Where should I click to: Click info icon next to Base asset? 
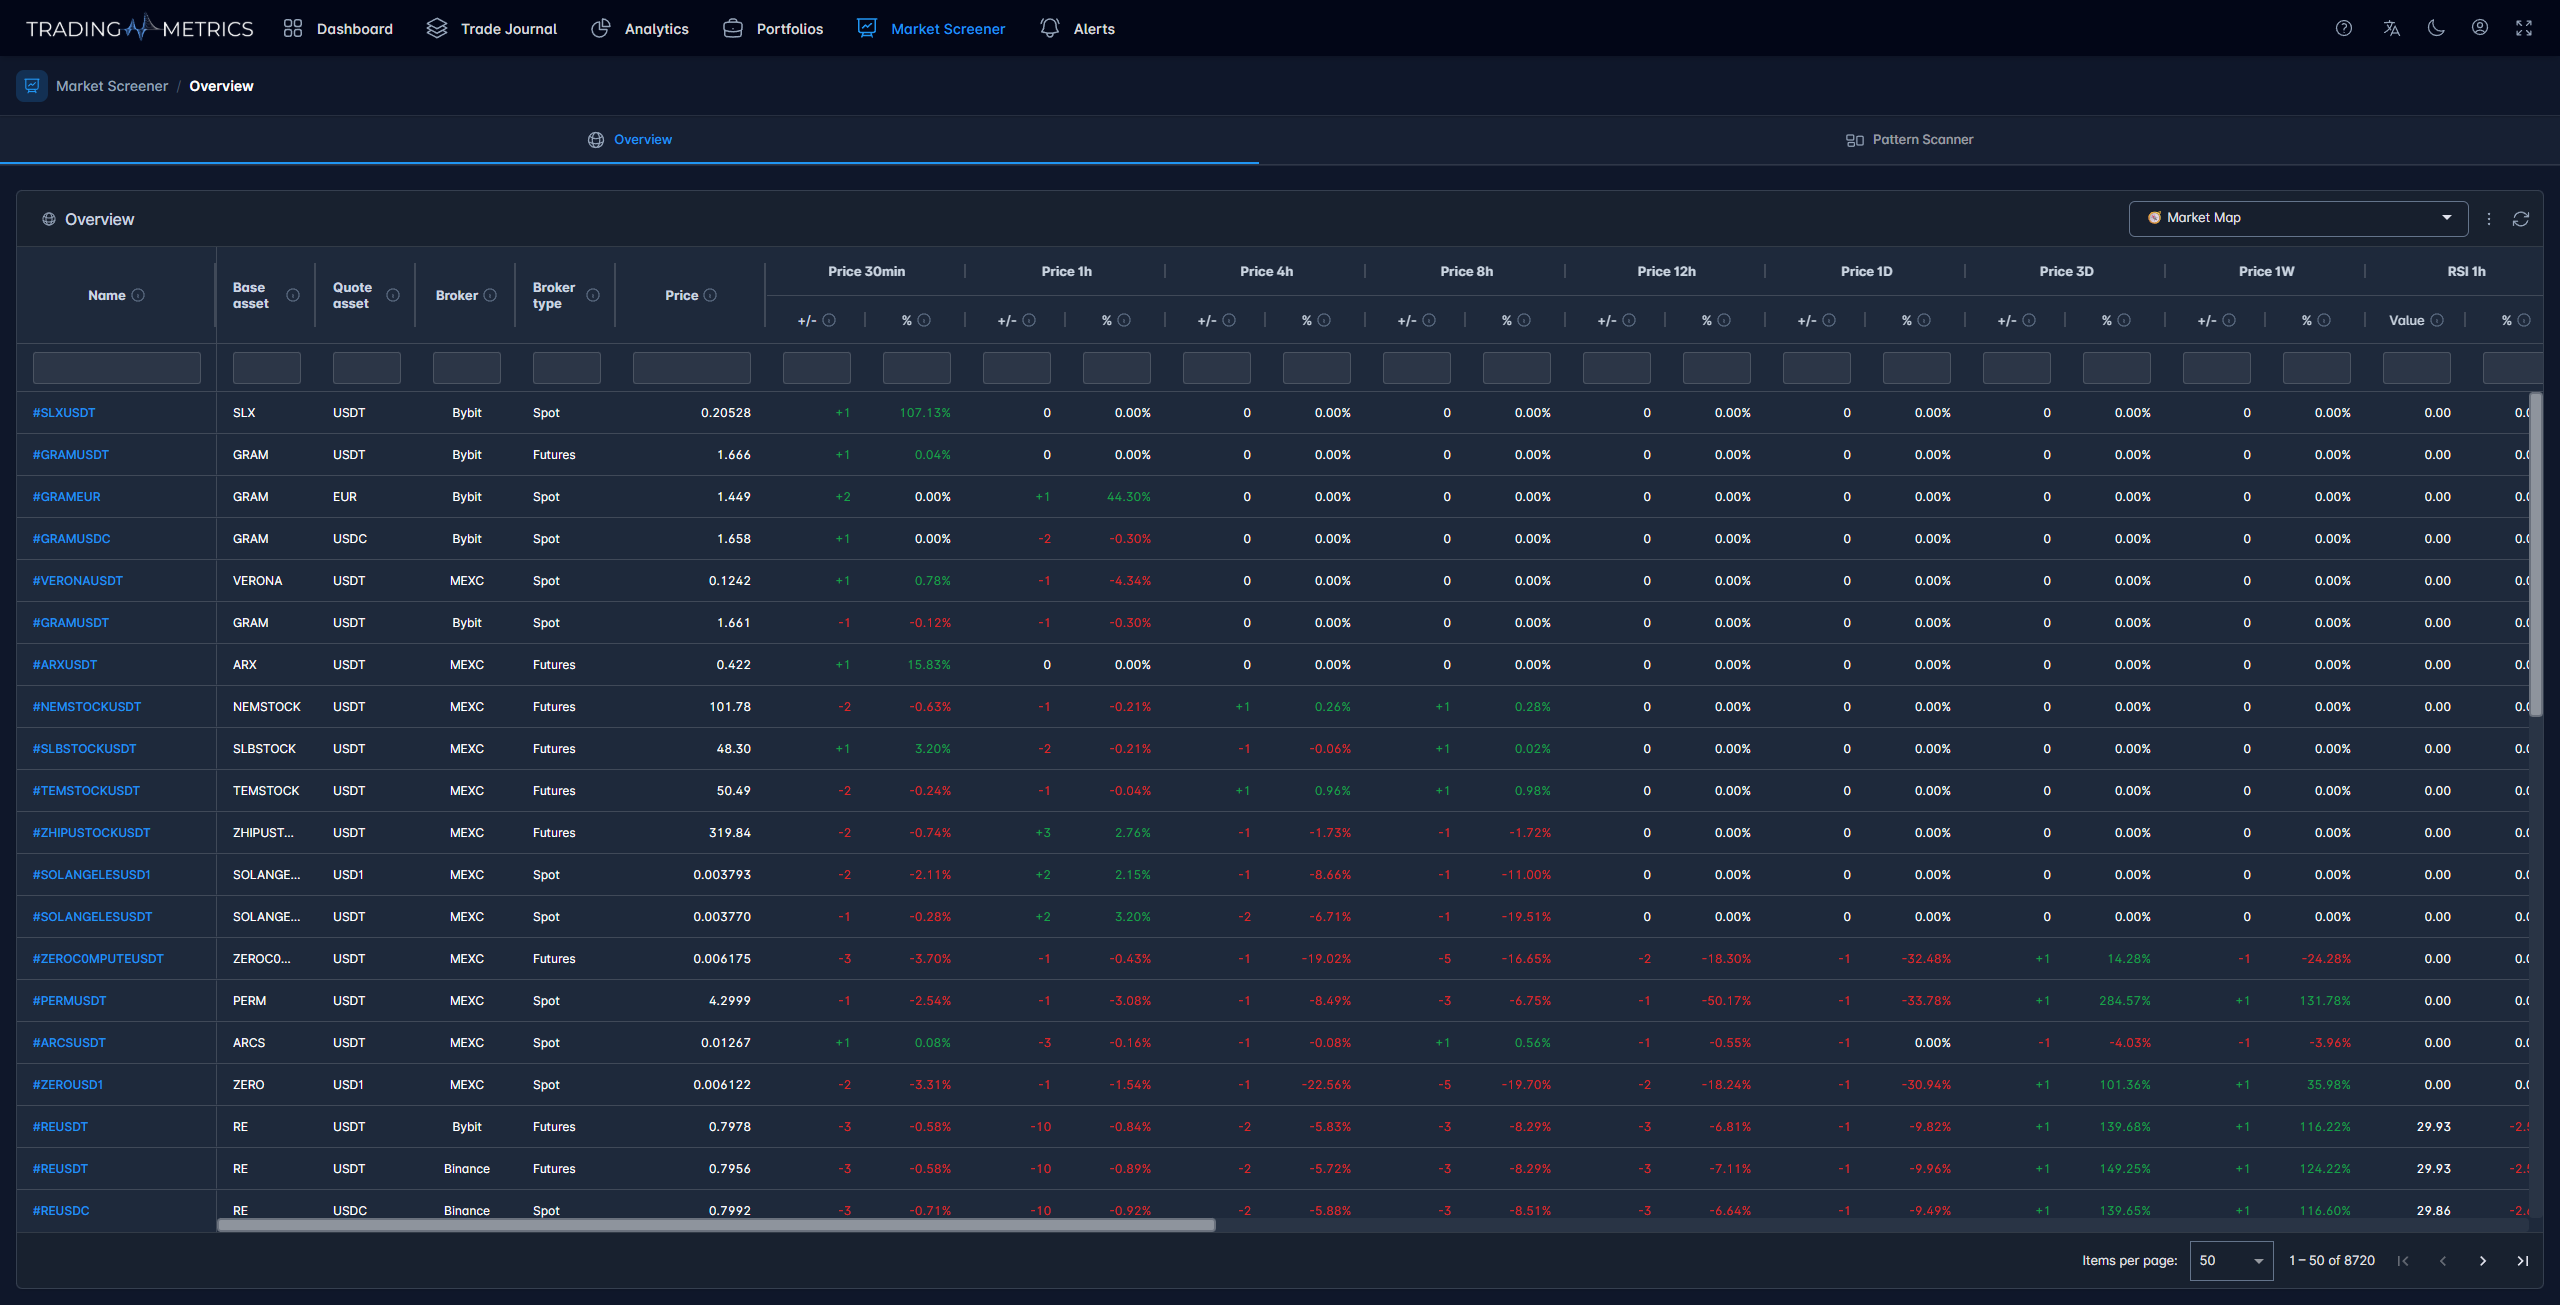tap(293, 295)
